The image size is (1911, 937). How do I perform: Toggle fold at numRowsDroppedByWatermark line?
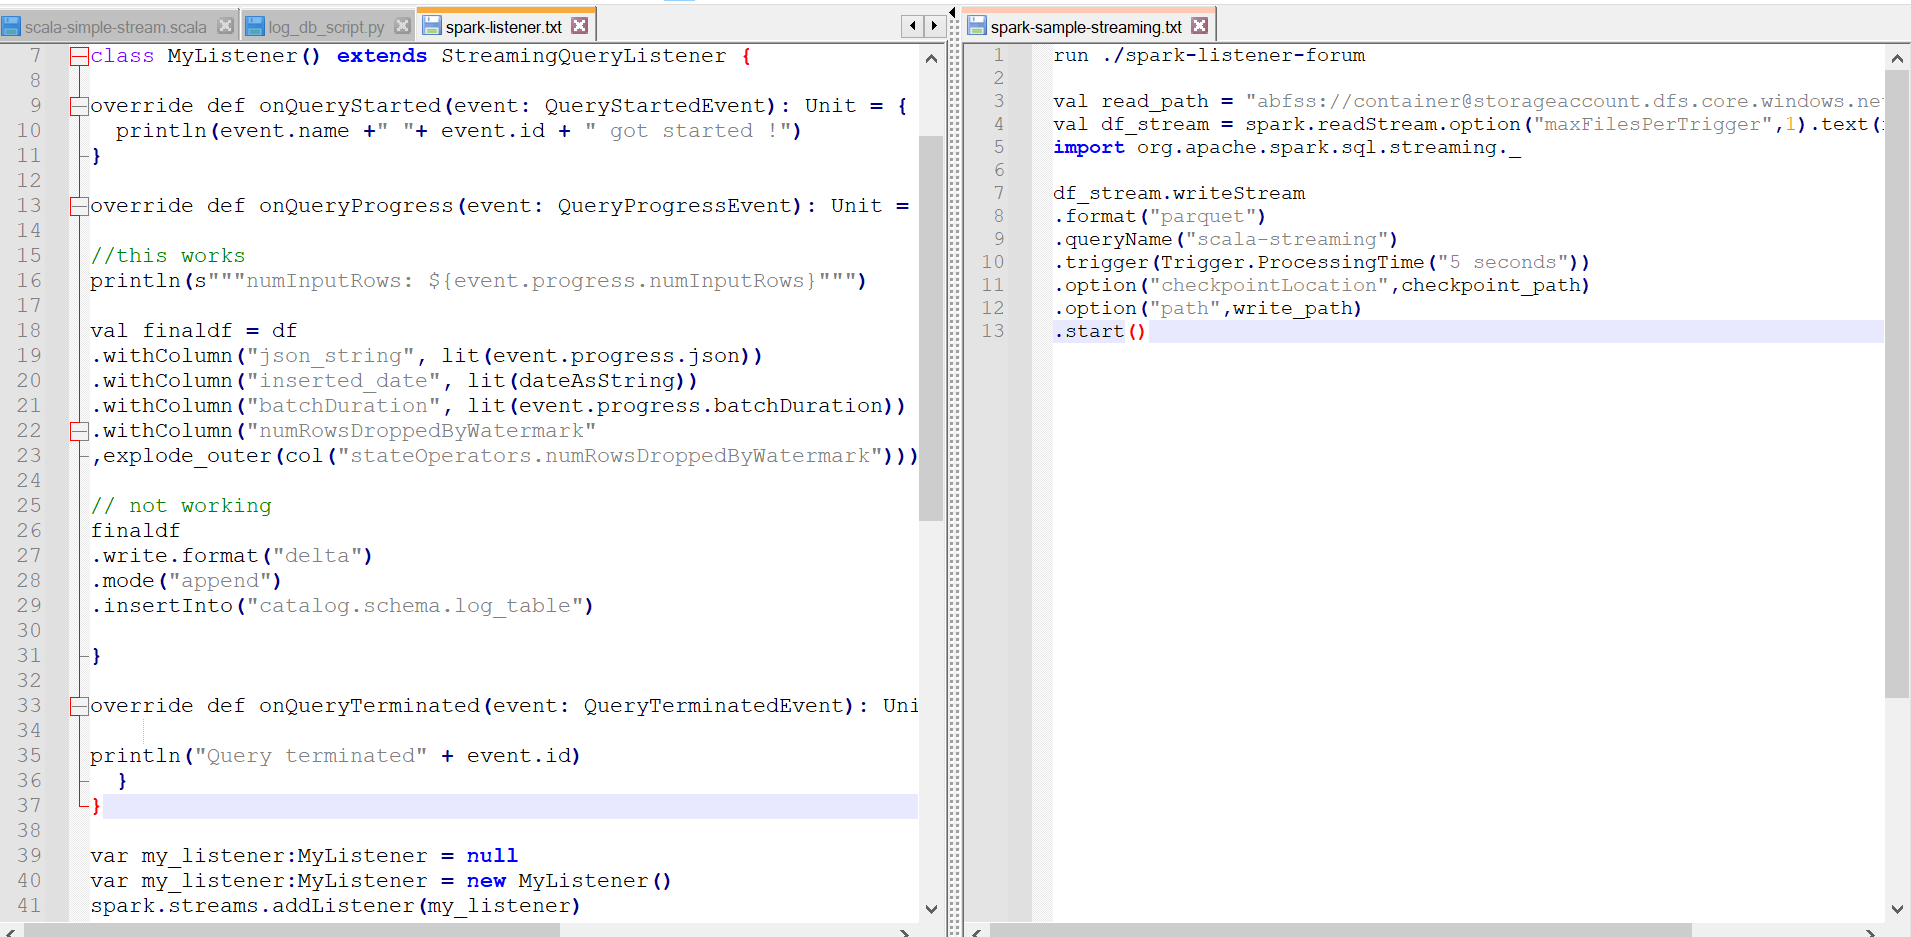(x=78, y=431)
